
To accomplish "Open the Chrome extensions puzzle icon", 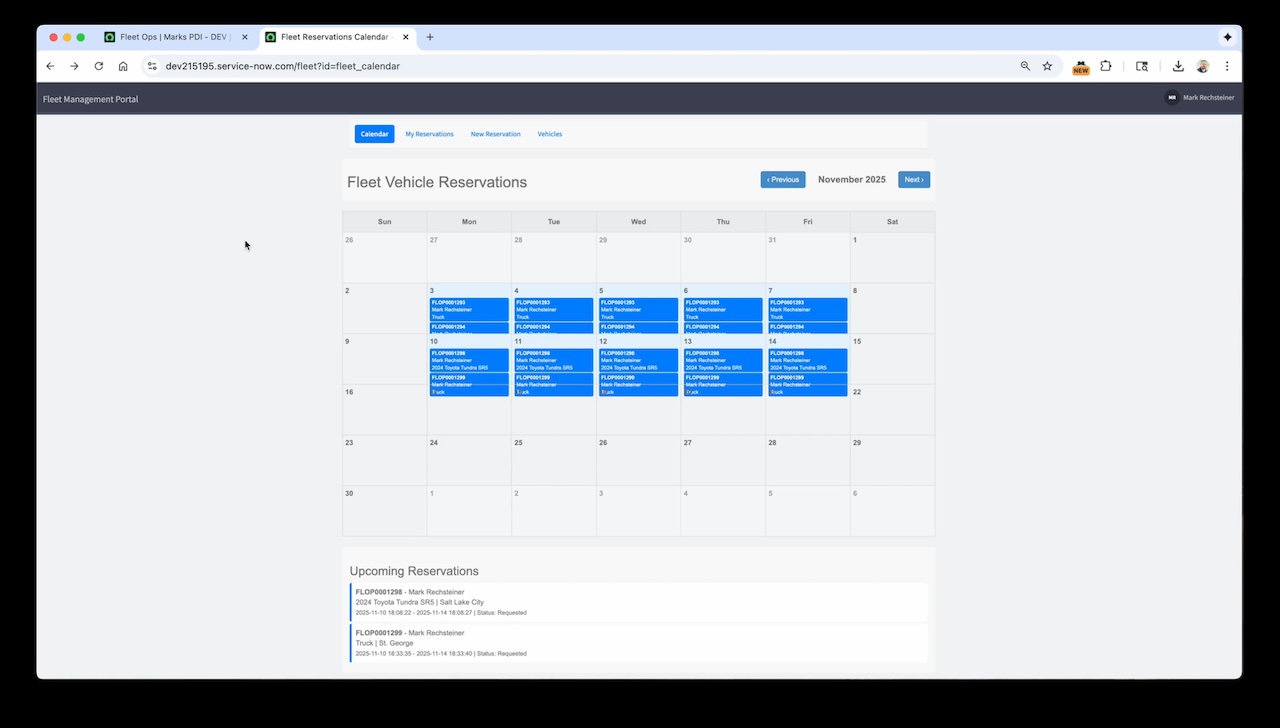I will [x=1106, y=66].
